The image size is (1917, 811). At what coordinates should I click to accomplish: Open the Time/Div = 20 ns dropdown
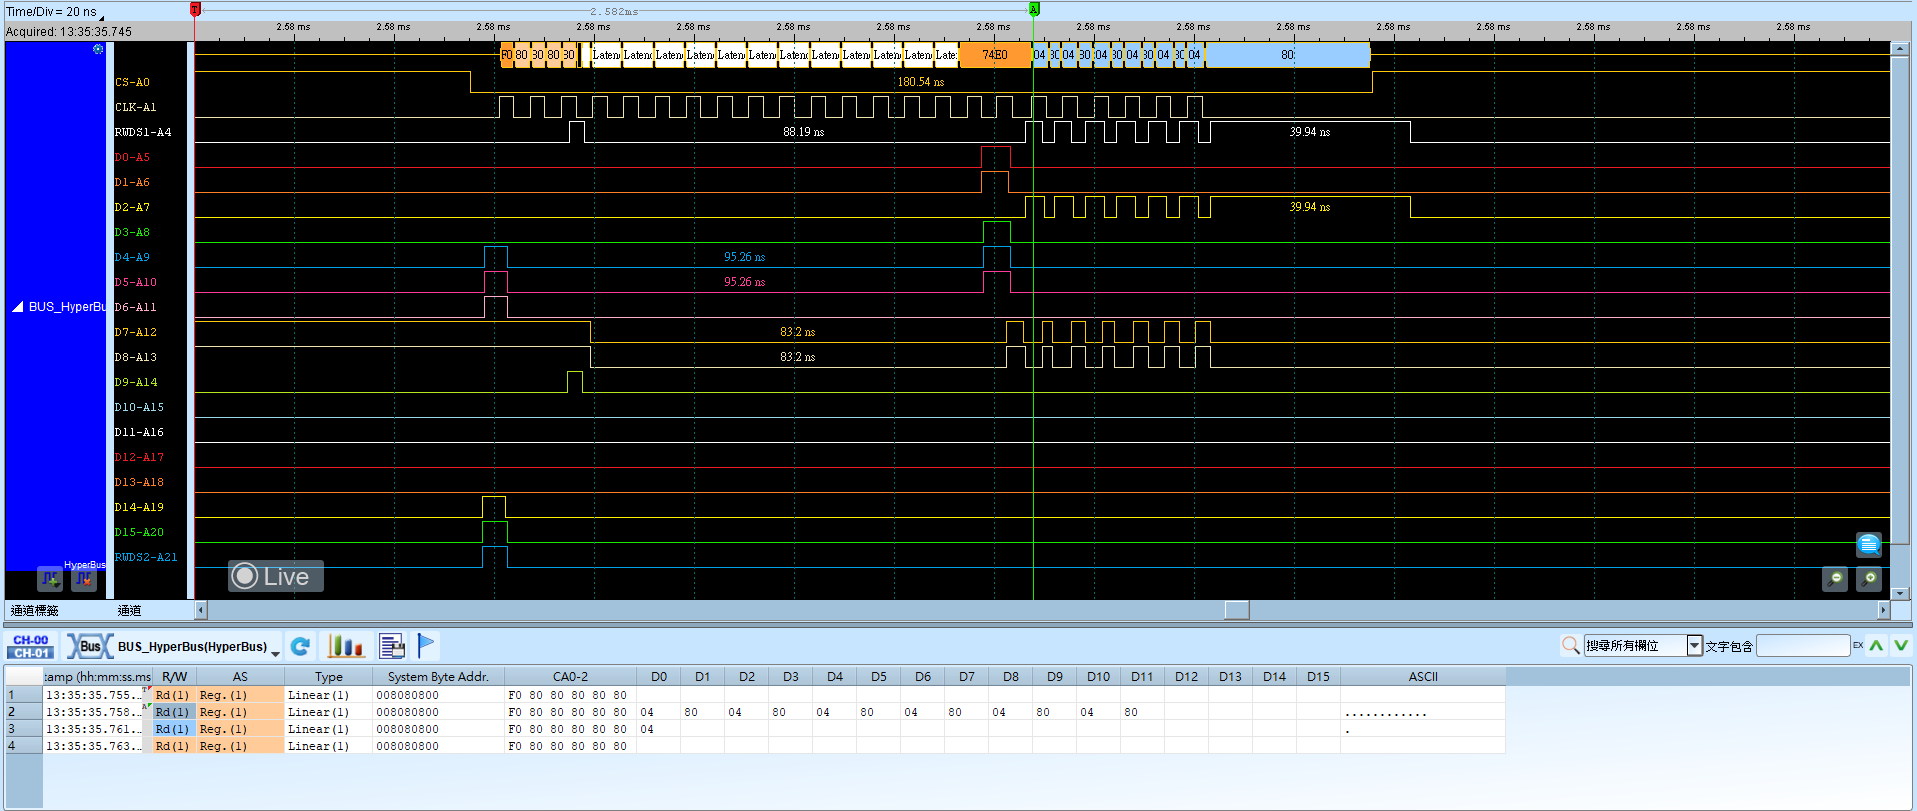click(x=101, y=17)
